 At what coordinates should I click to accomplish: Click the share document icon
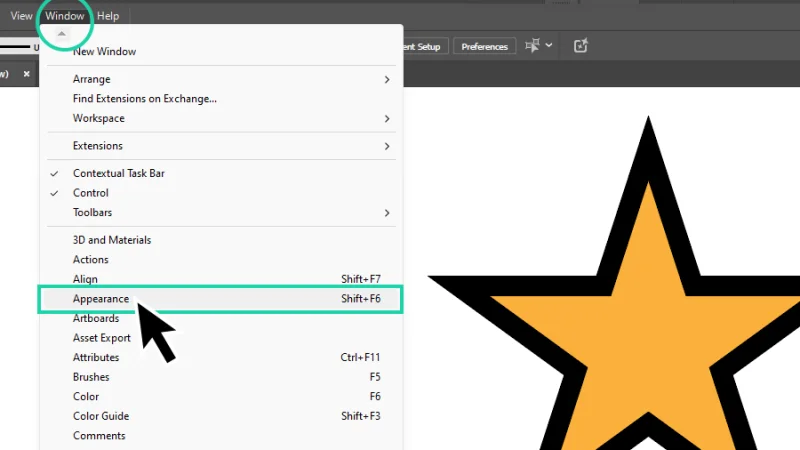581,46
